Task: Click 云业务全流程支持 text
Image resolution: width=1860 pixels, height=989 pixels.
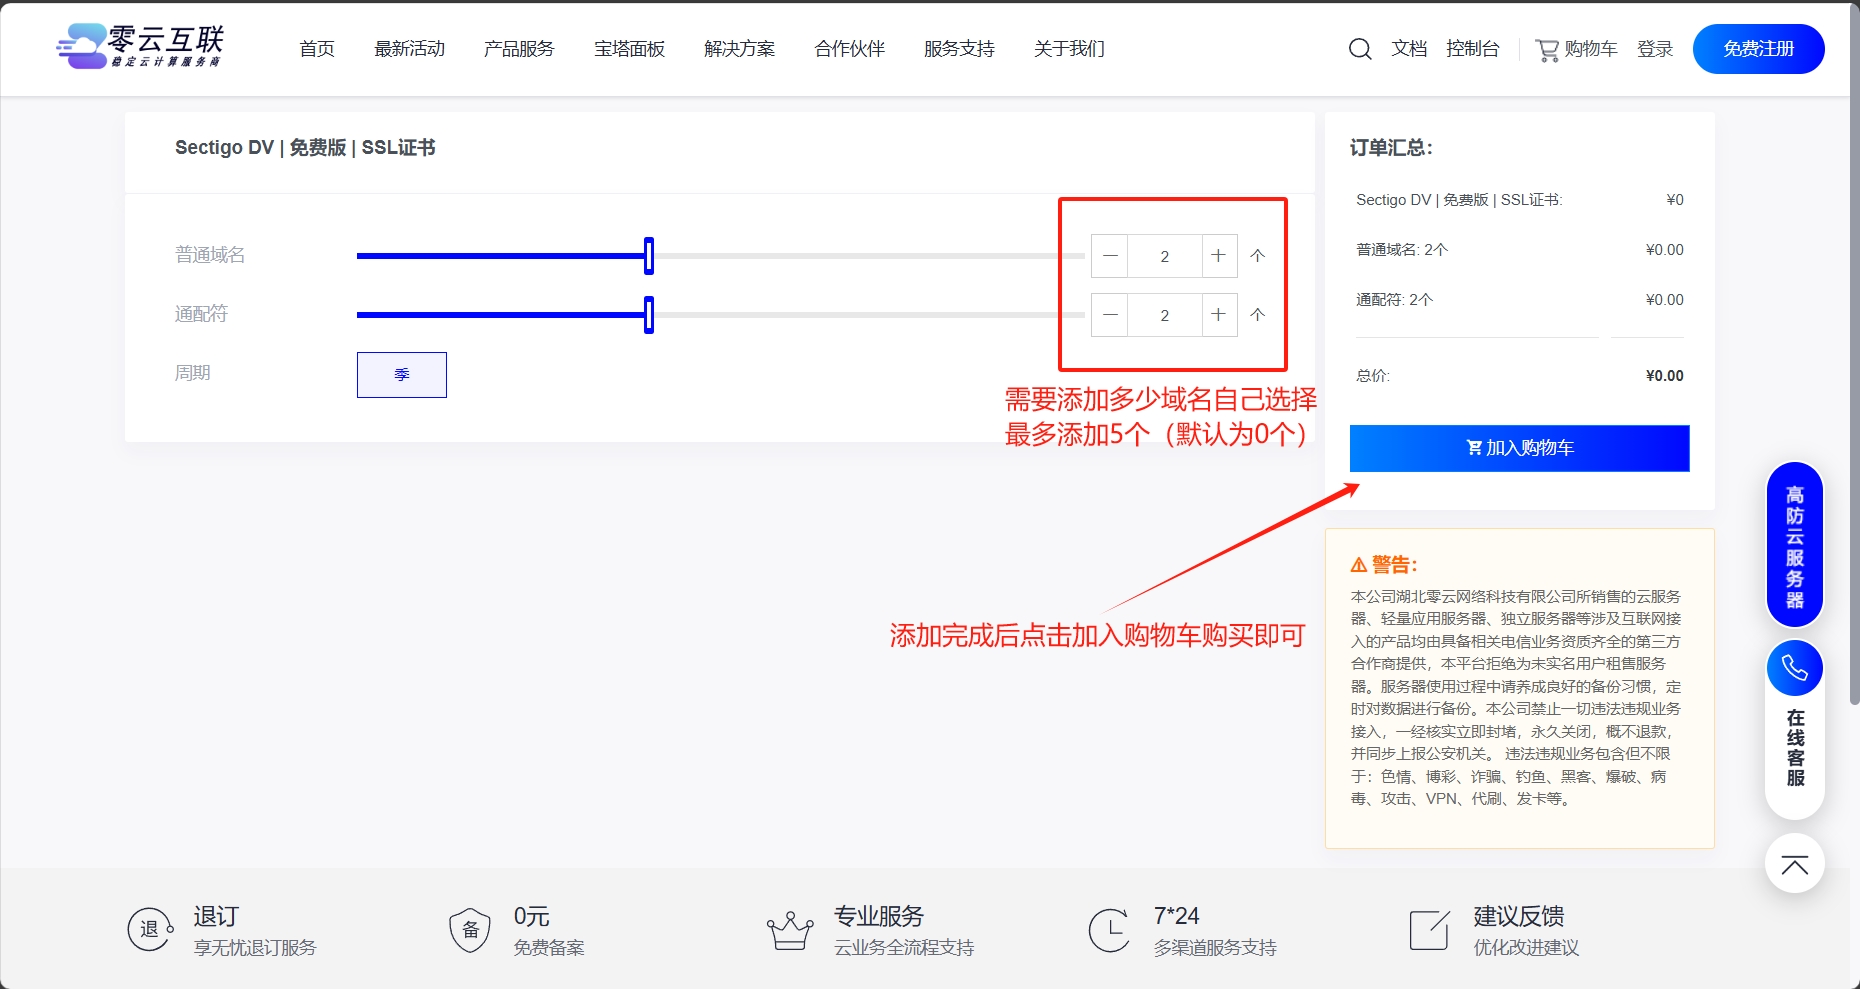Action: click(904, 948)
